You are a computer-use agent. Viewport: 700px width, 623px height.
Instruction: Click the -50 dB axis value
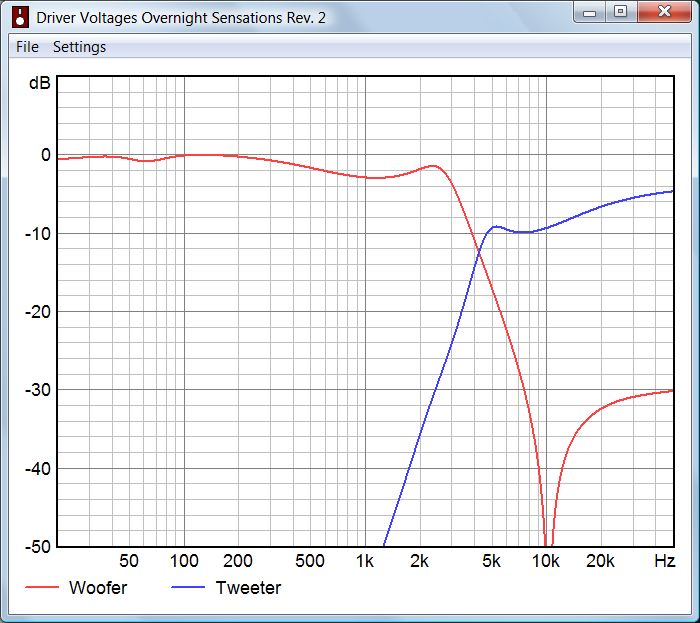38,547
